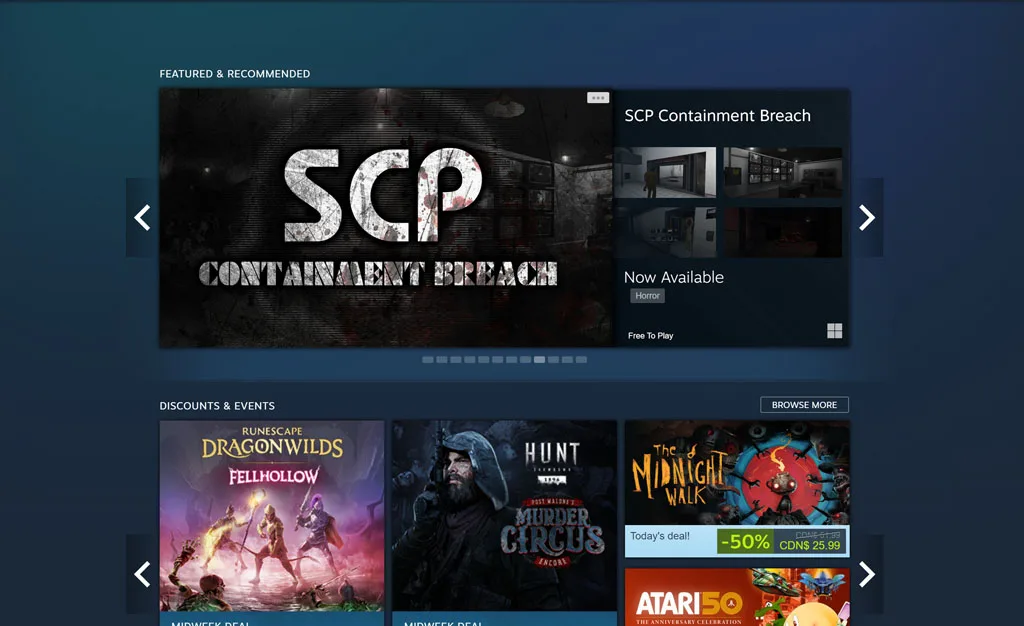The height and width of the screenshot is (626, 1024).
Task: Advance featured carousel with right arrow
Action: coord(867,217)
